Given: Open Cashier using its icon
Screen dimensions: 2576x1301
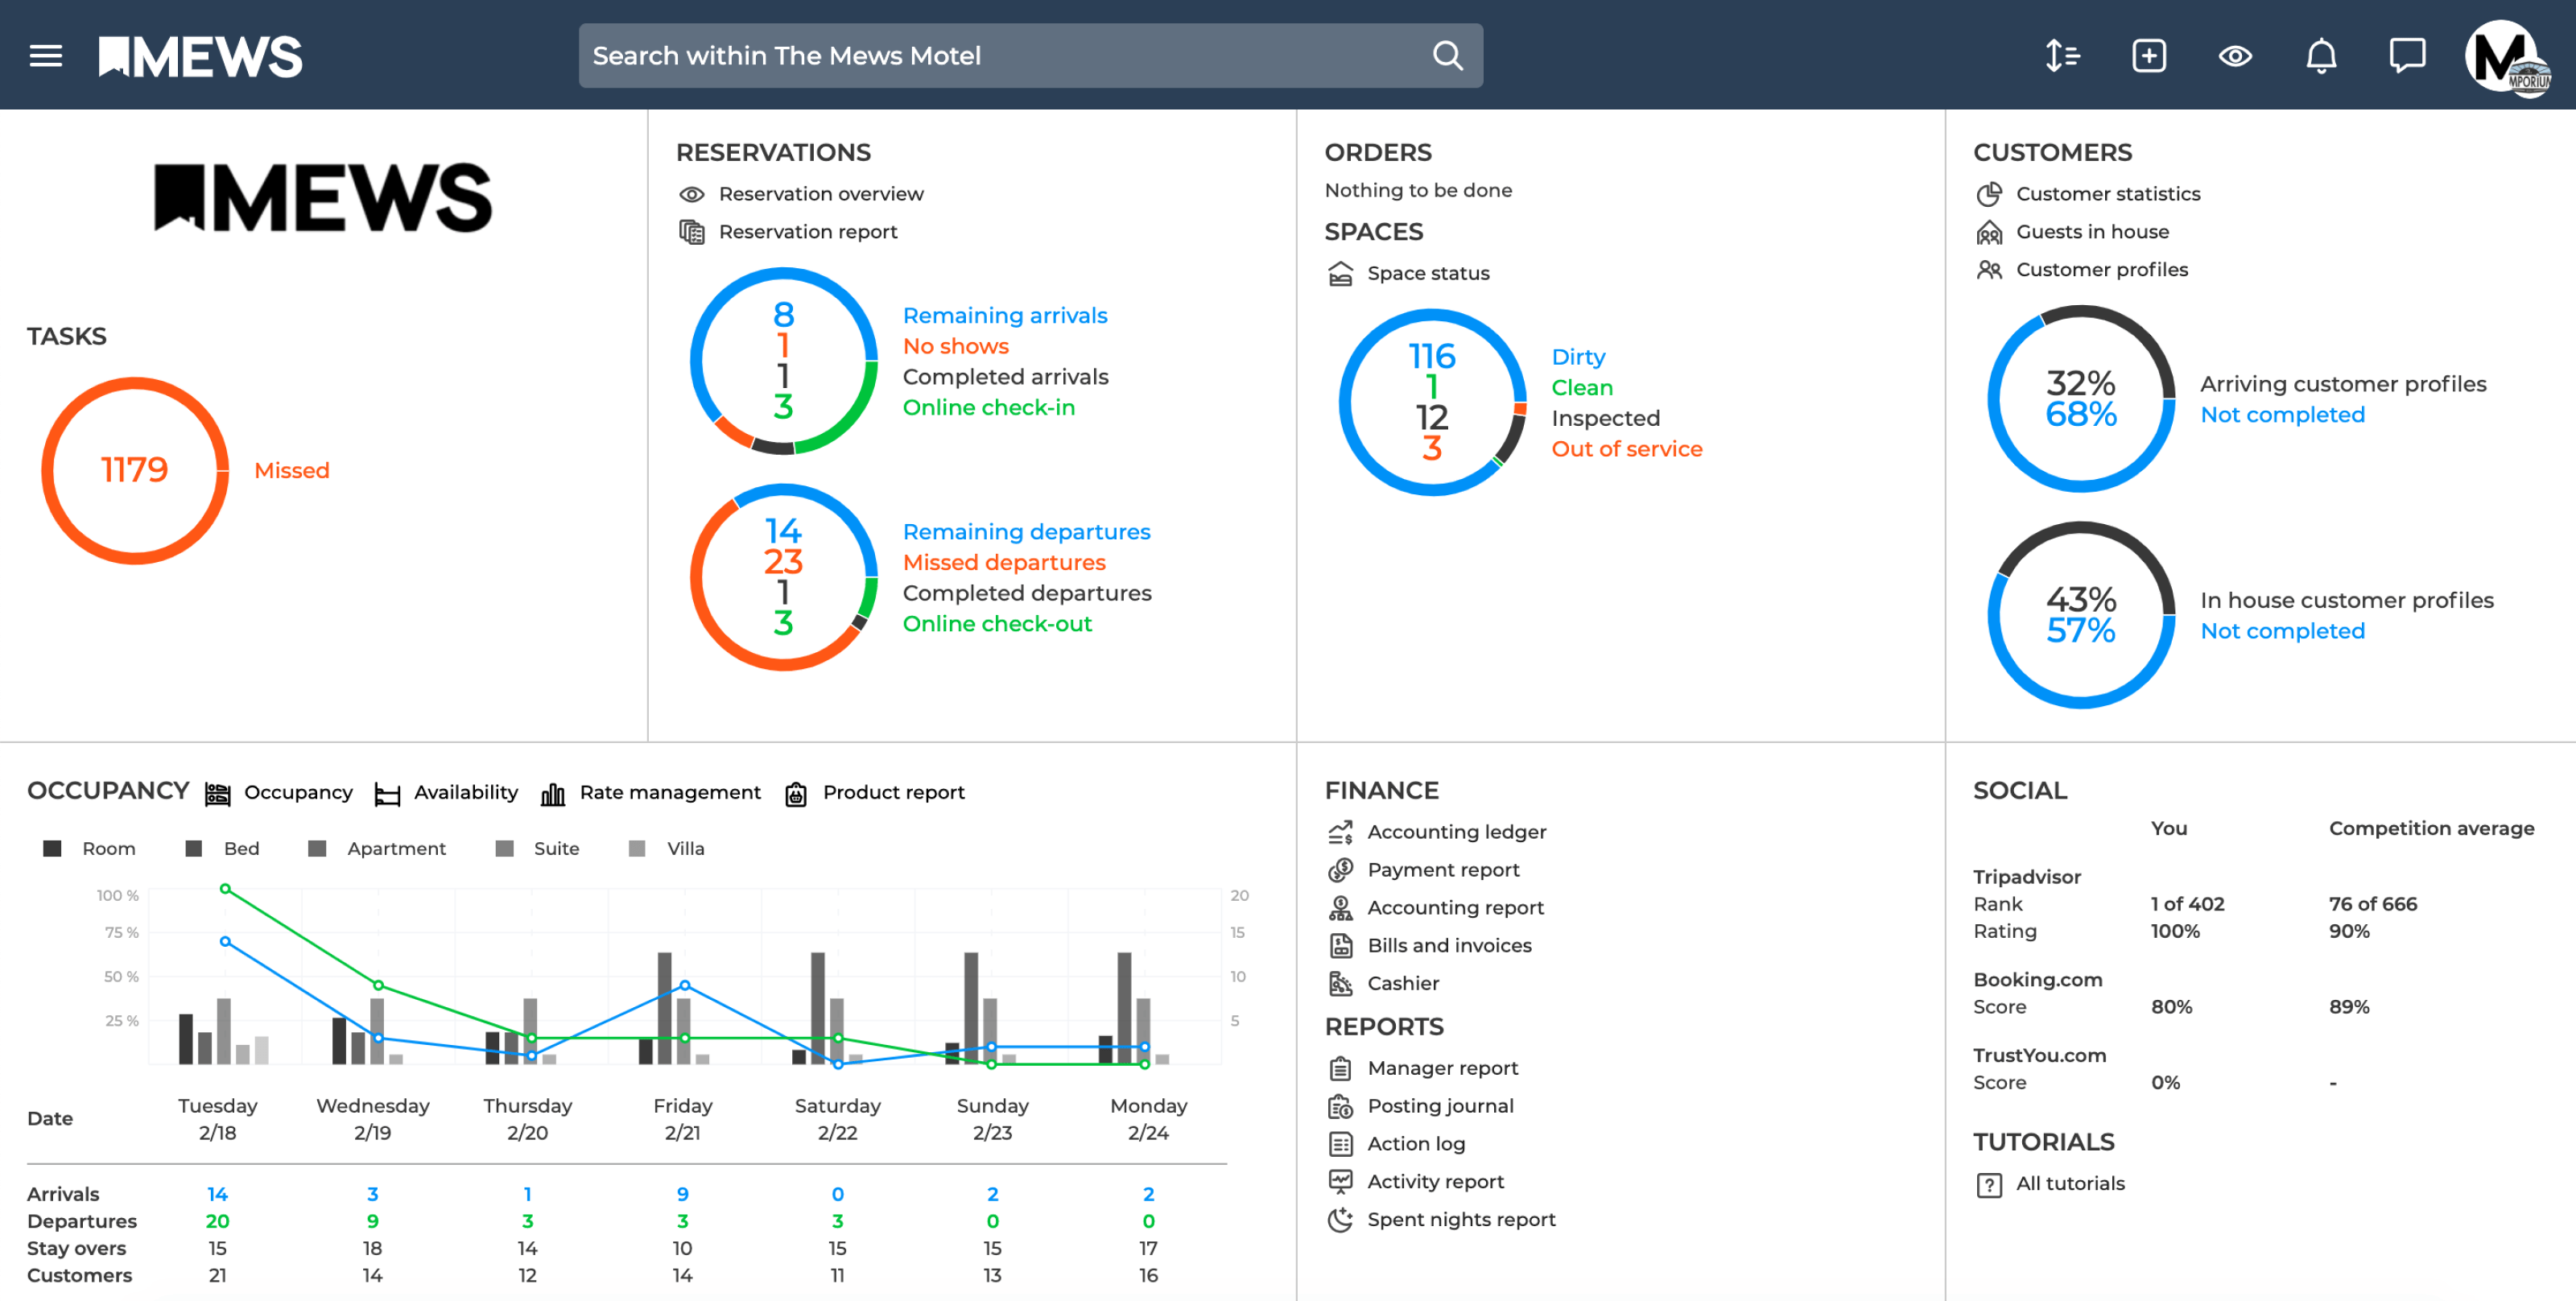Looking at the screenshot, I should pos(1340,983).
